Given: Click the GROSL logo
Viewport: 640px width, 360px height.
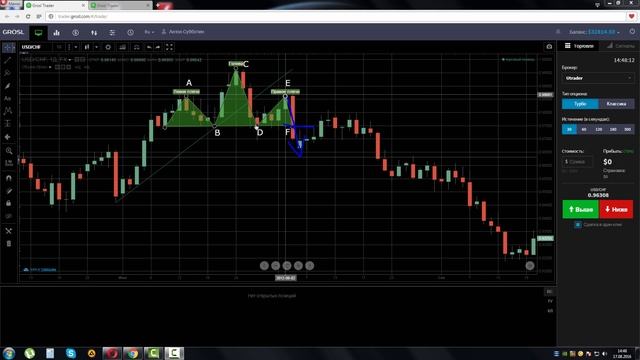Looking at the screenshot, I should point(13,32).
